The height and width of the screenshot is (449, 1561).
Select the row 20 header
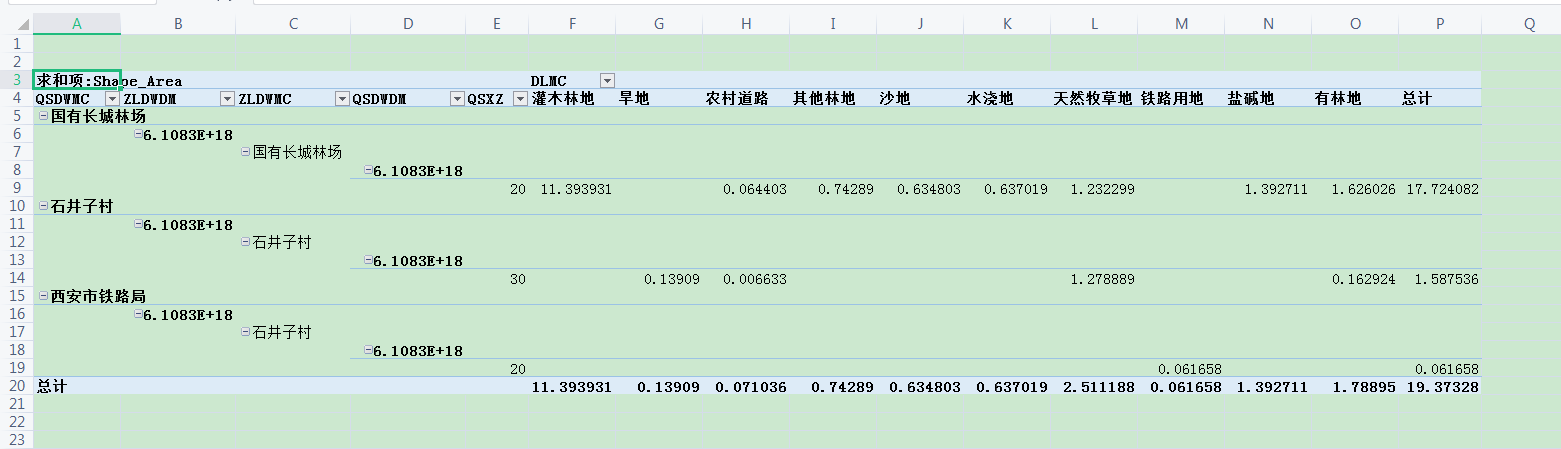[x=15, y=385]
